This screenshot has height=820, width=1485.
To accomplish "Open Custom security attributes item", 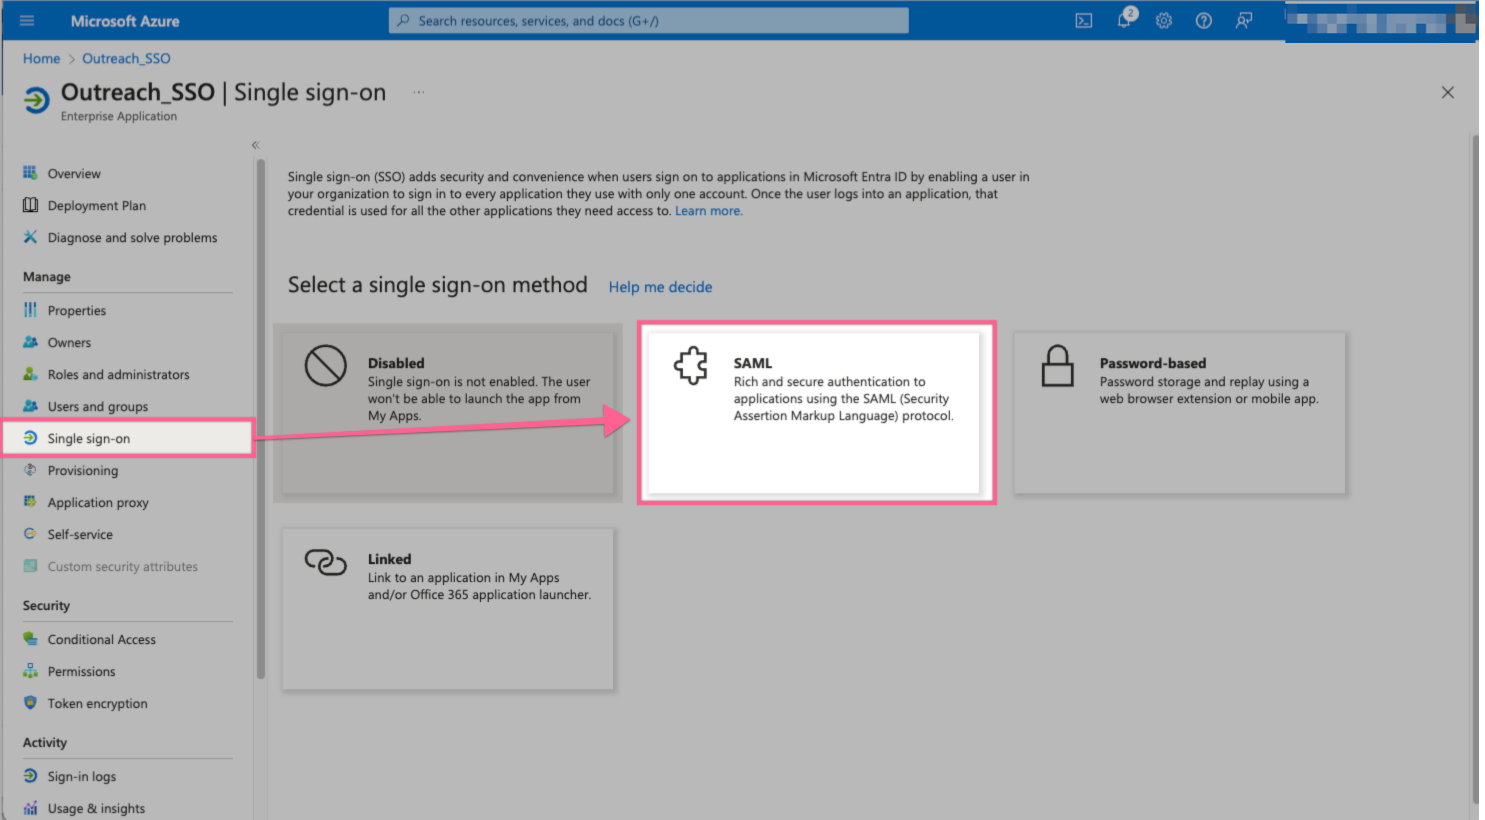I will pyautogui.click(x=123, y=566).
